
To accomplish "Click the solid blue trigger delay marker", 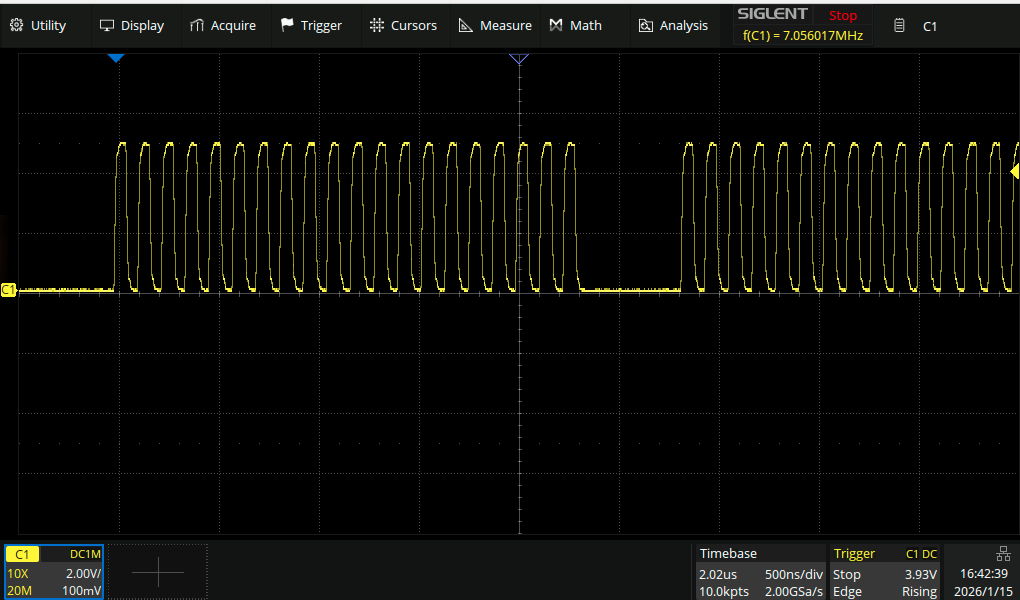I will (x=116, y=59).
